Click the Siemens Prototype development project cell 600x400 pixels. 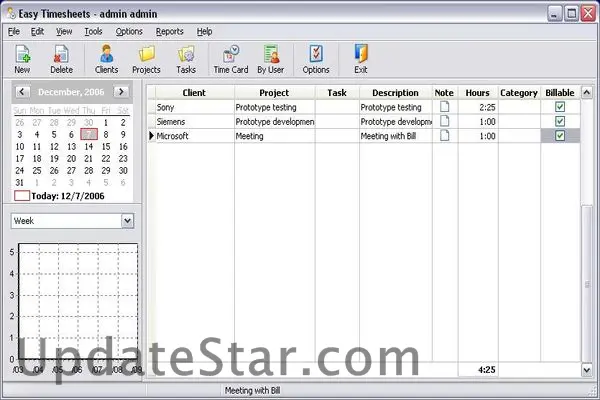(x=274, y=122)
